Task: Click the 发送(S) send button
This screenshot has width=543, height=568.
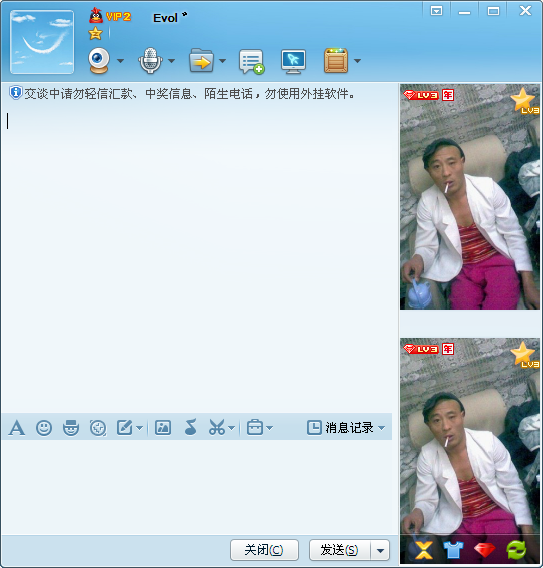Action: click(x=340, y=550)
